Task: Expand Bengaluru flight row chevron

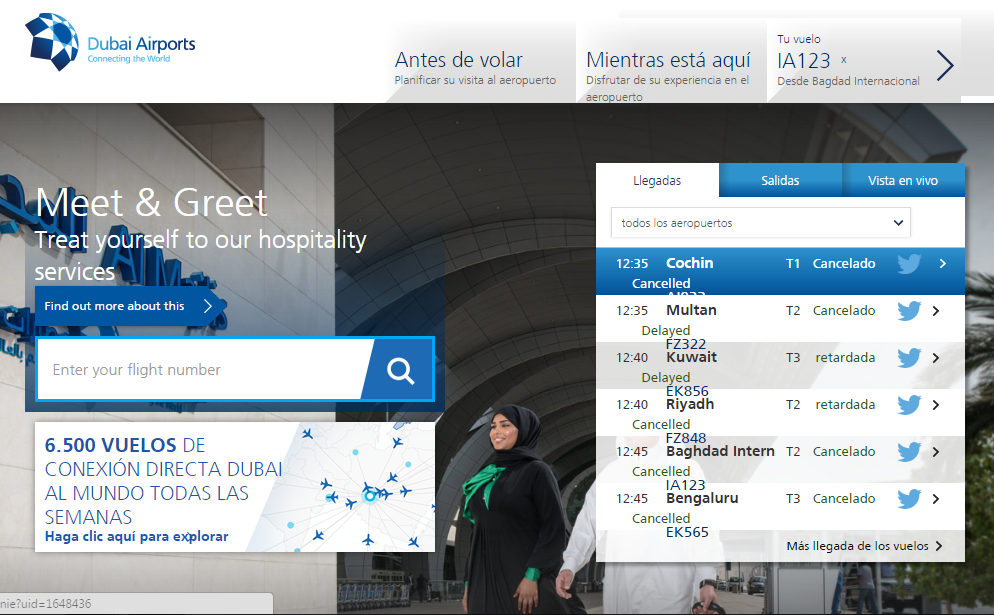Action: (x=936, y=498)
